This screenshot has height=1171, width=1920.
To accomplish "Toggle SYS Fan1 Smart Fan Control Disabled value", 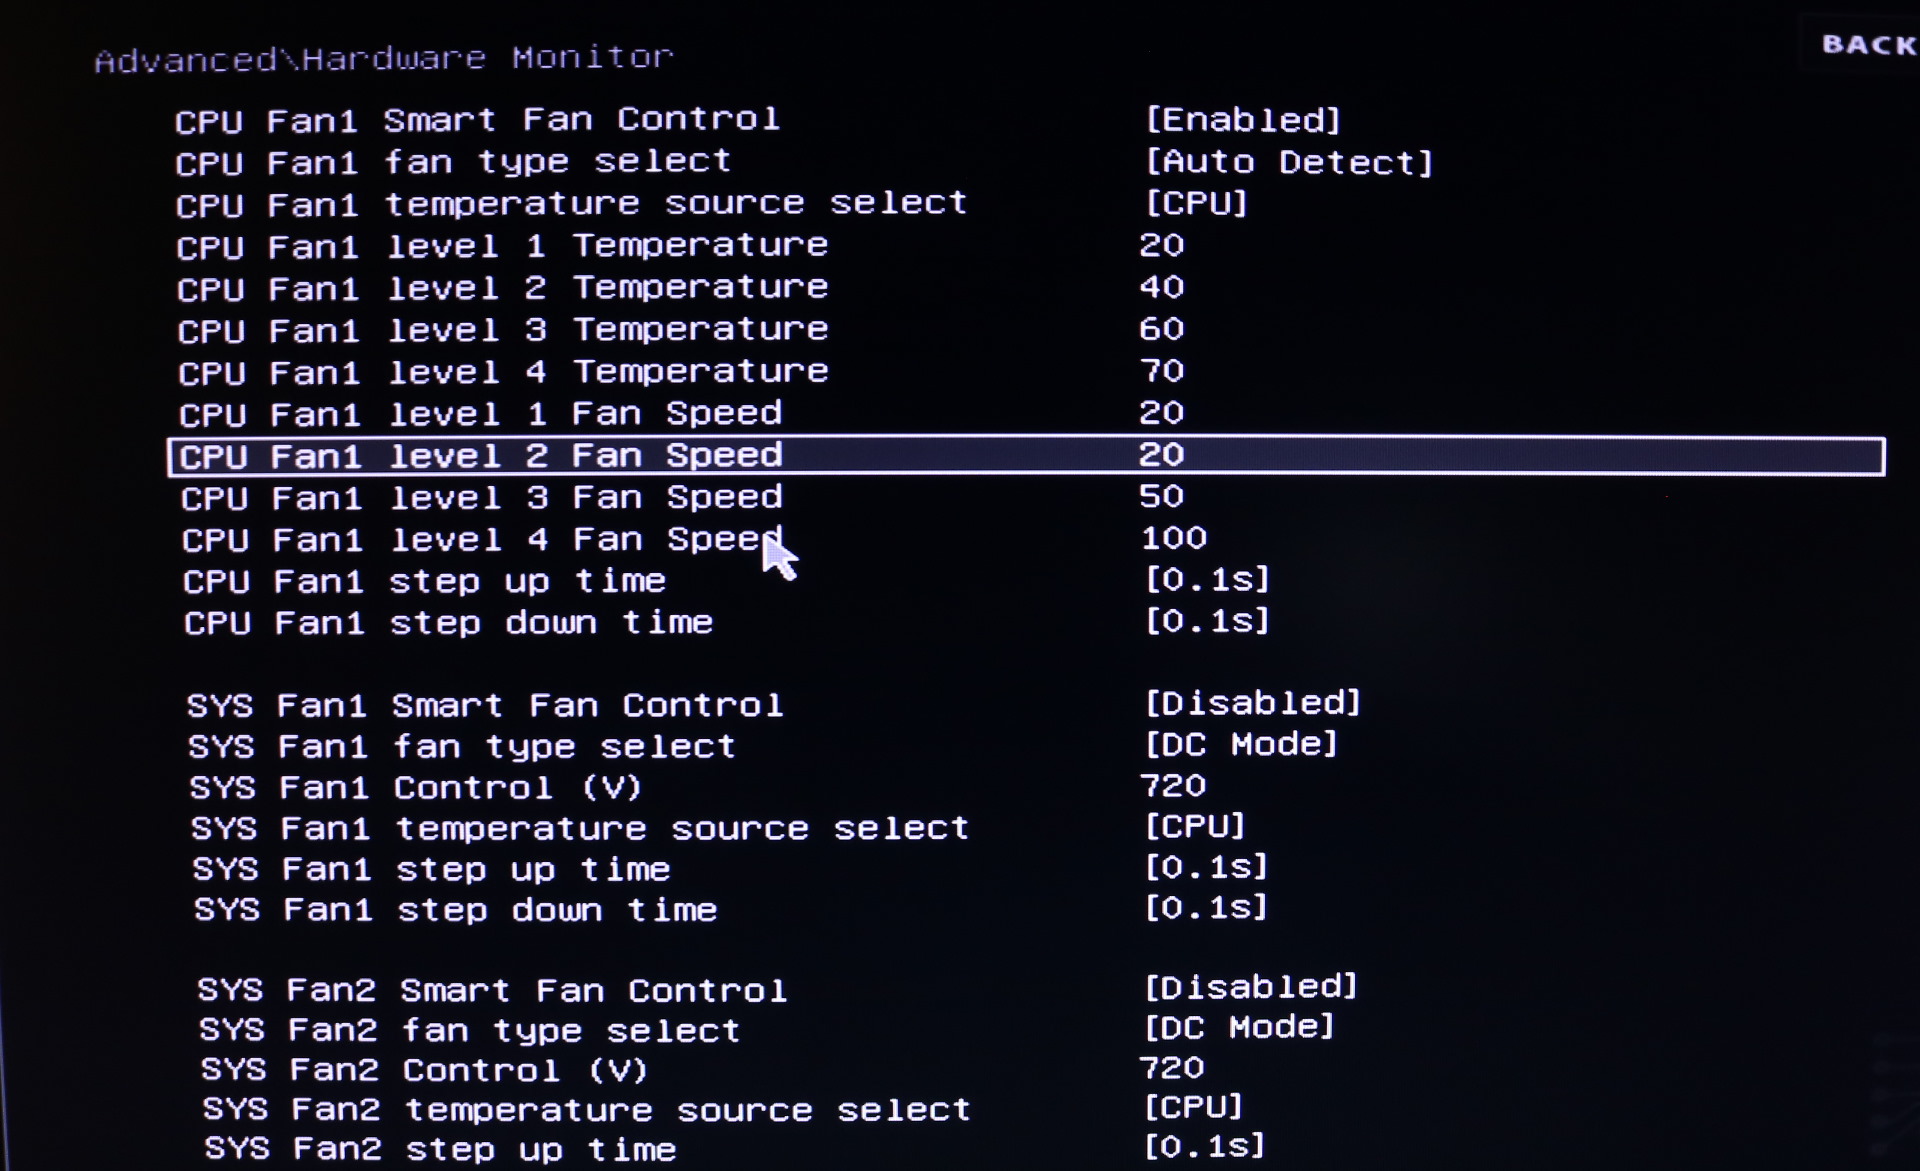I will click(x=1252, y=703).
